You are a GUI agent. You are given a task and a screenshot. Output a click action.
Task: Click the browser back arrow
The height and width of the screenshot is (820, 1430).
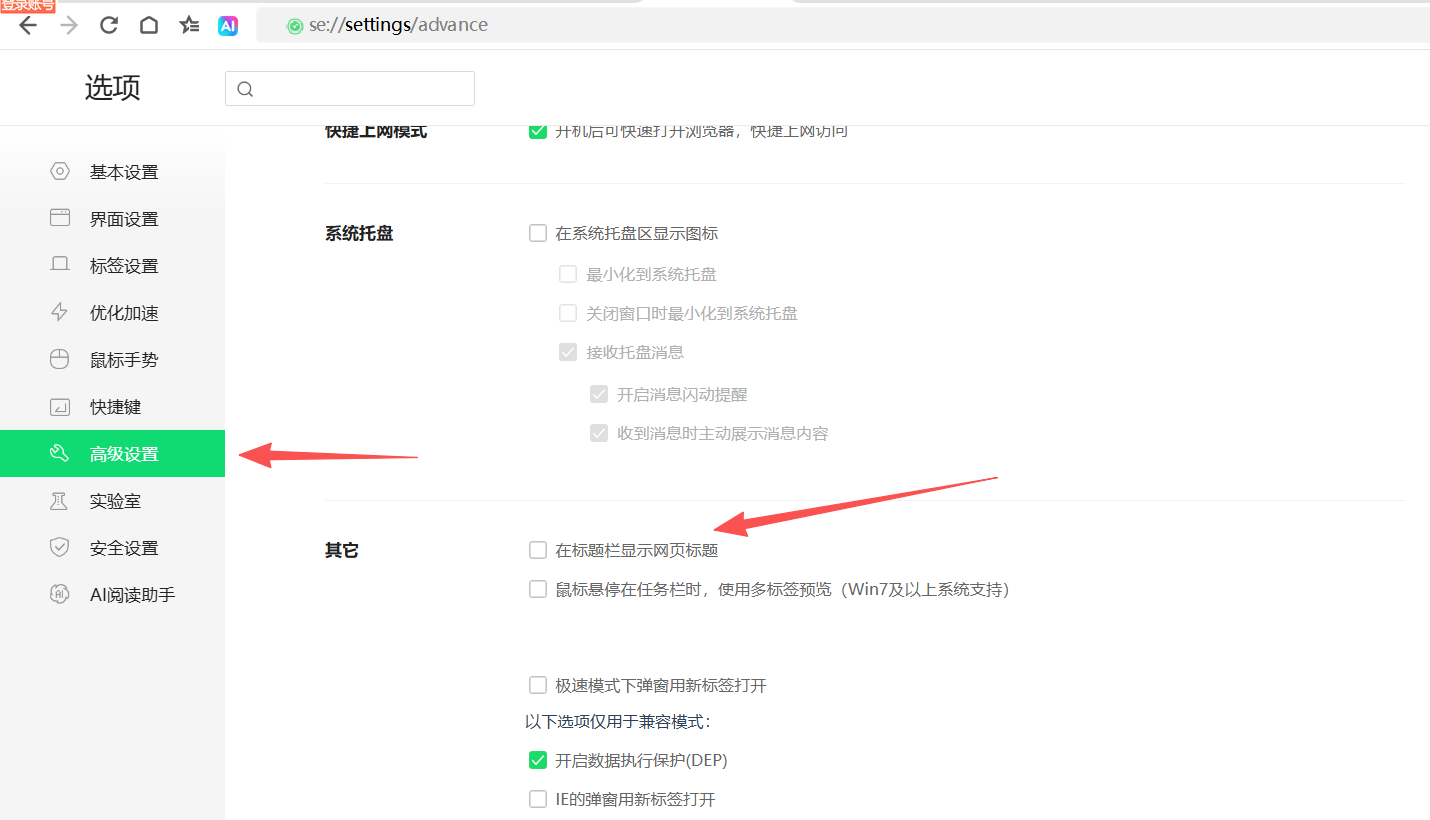(28, 25)
